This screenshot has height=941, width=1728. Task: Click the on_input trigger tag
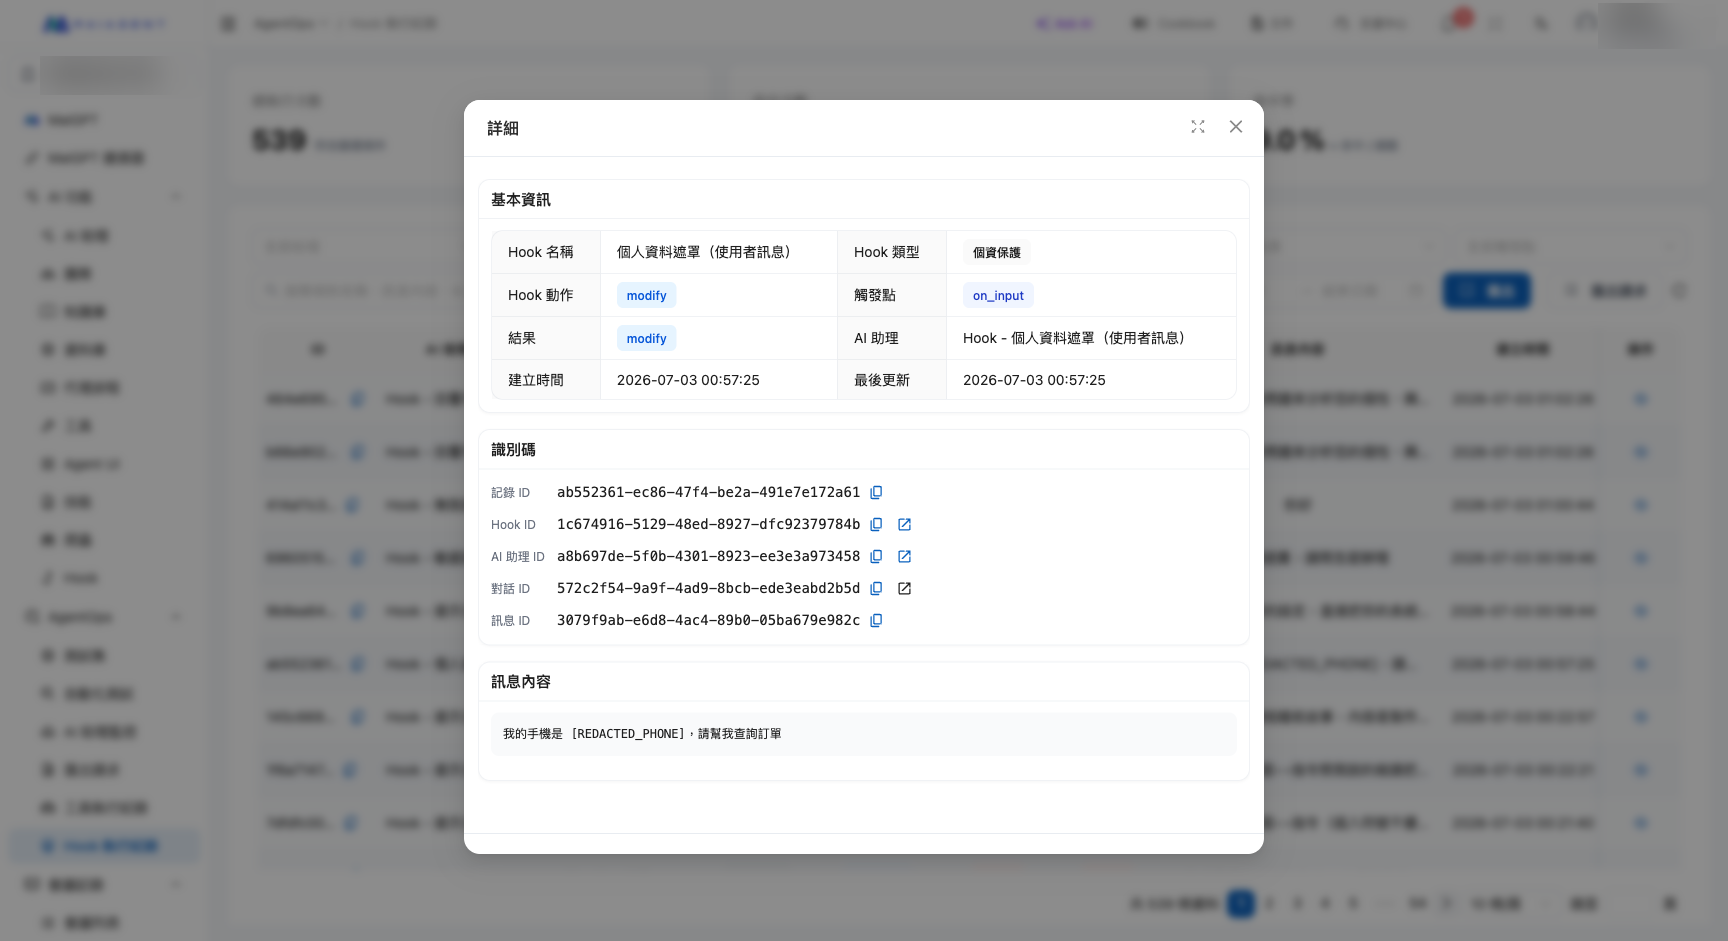click(998, 295)
